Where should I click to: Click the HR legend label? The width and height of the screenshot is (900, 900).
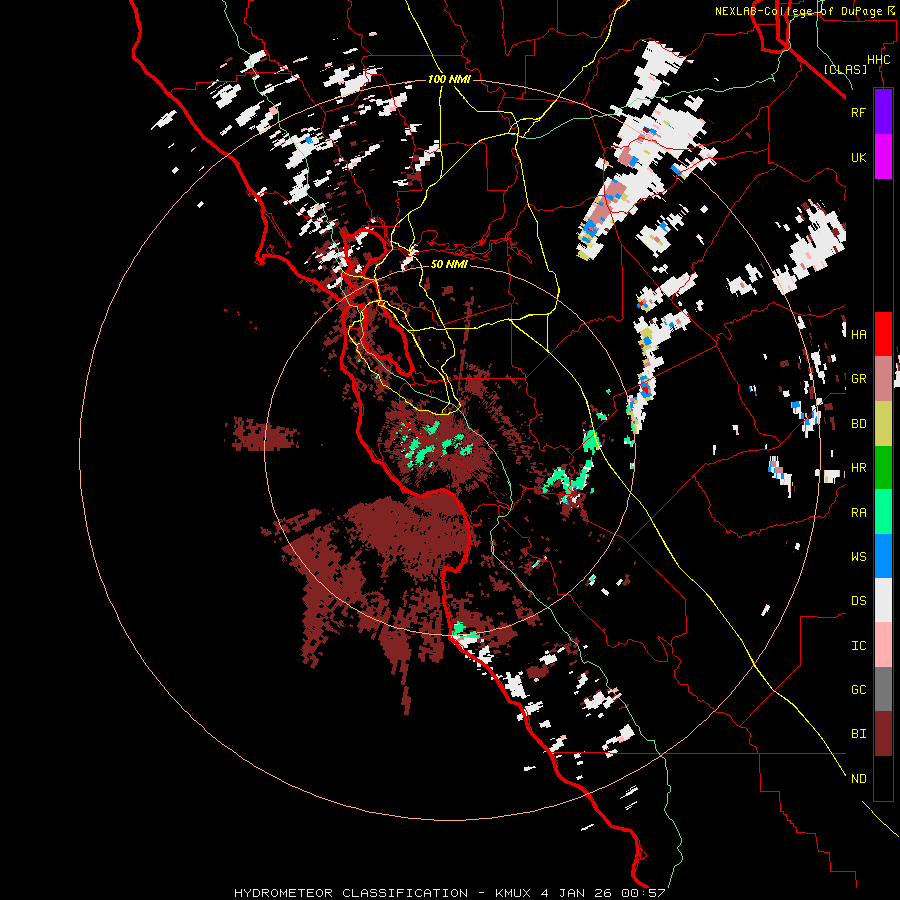click(858, 468)
